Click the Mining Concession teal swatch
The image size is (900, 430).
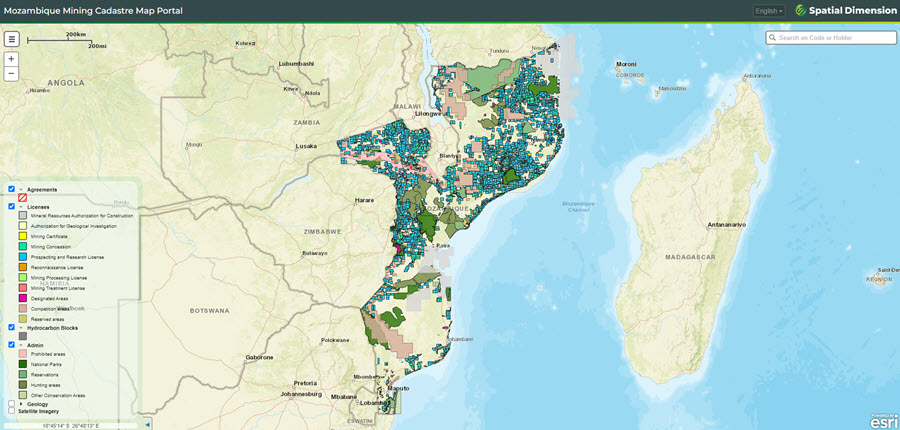22,246
